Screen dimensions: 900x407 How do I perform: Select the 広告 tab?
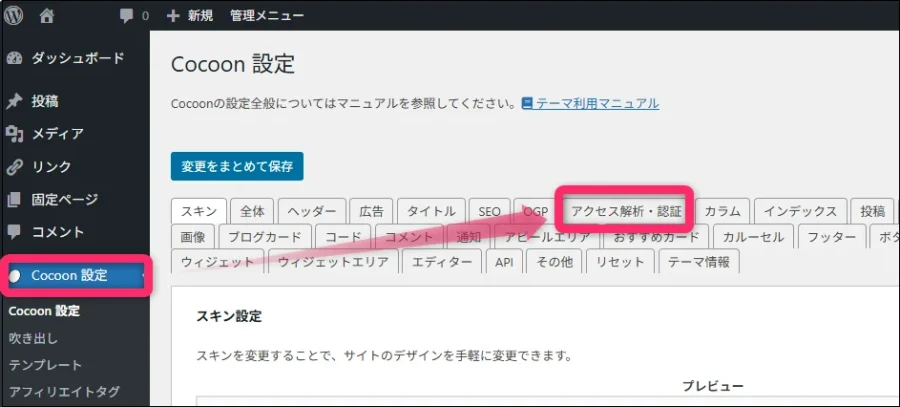371,211
